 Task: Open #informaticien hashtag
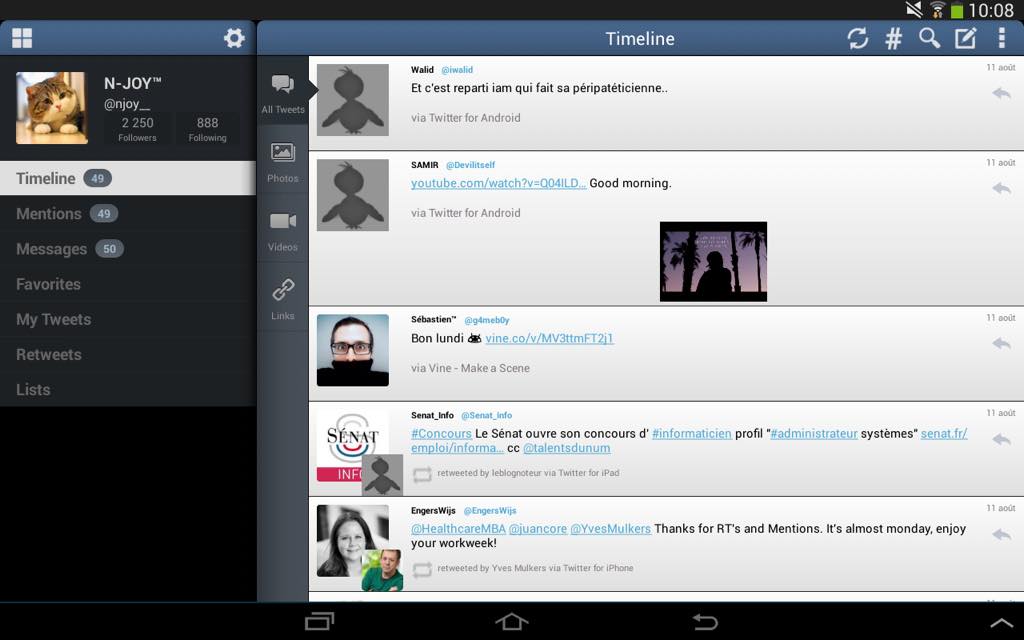pos(692,434)
